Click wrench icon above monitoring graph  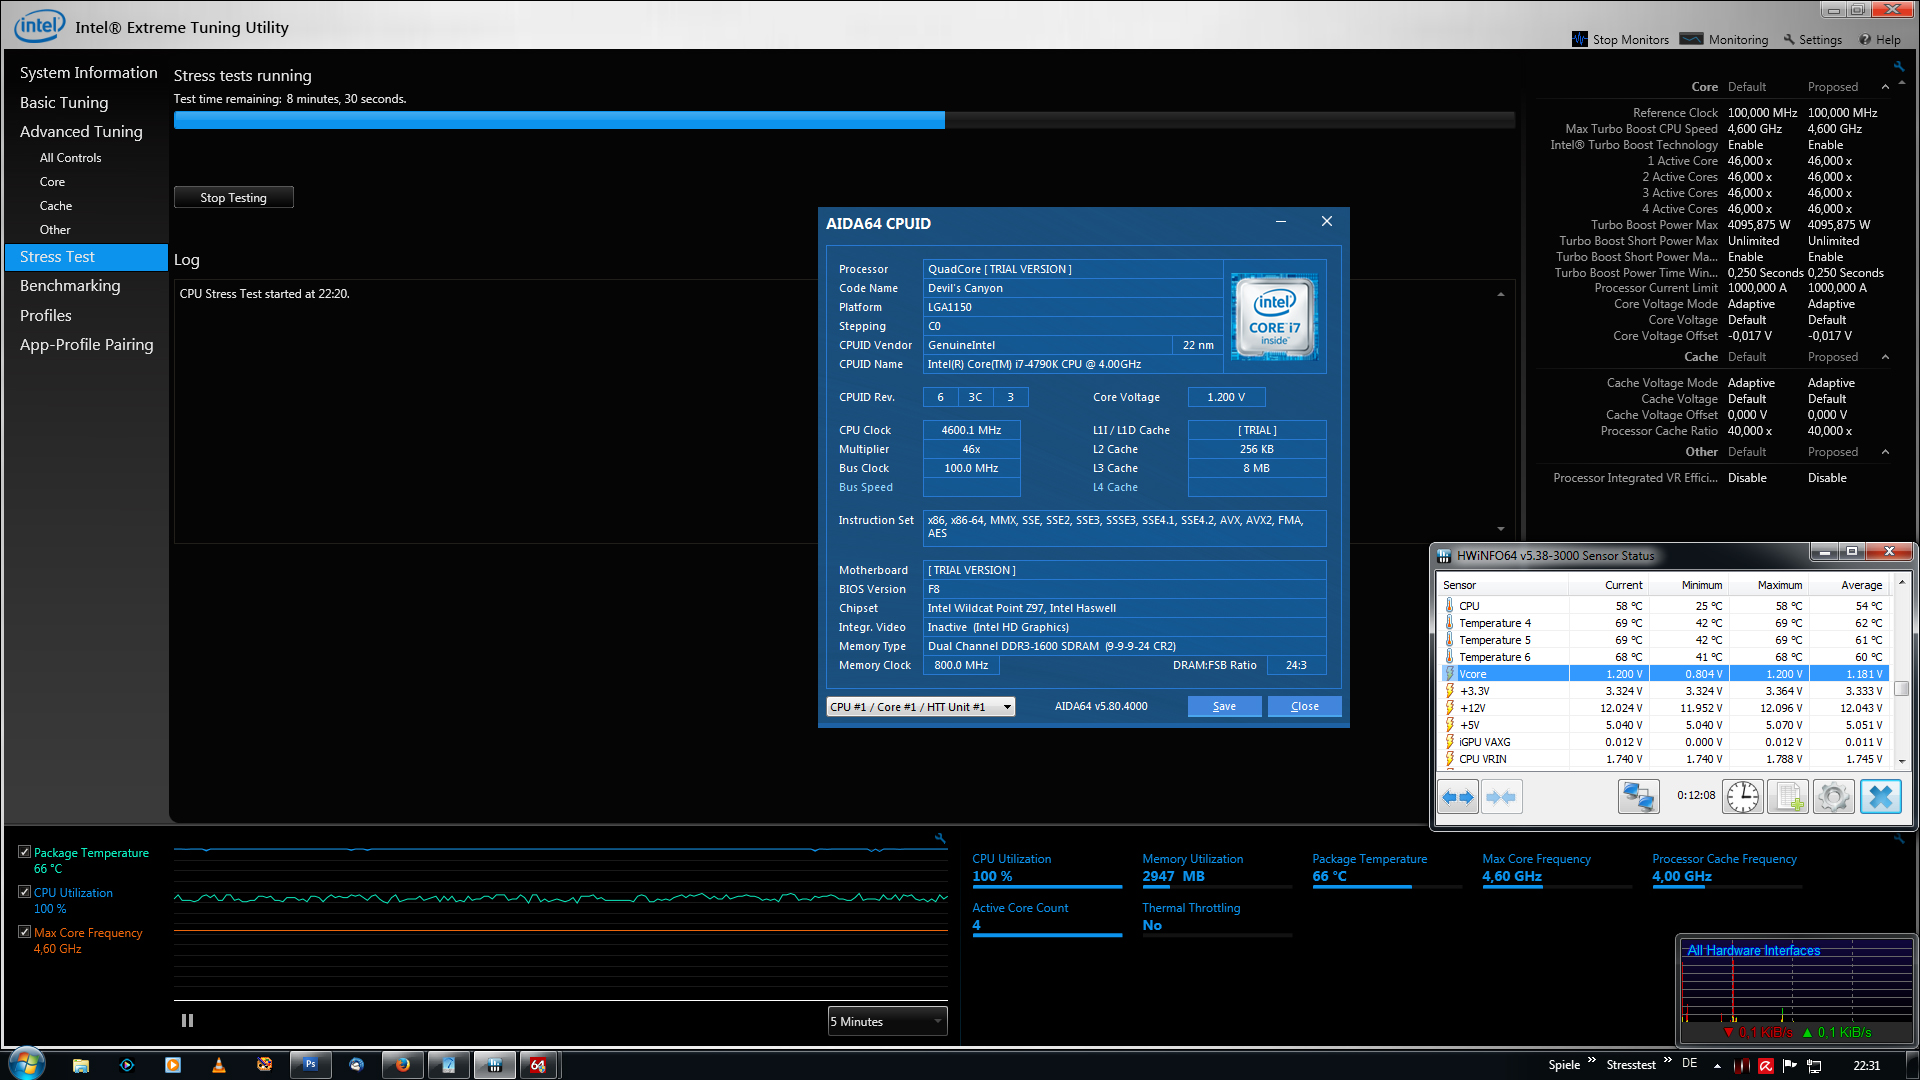tap(940, 839)
